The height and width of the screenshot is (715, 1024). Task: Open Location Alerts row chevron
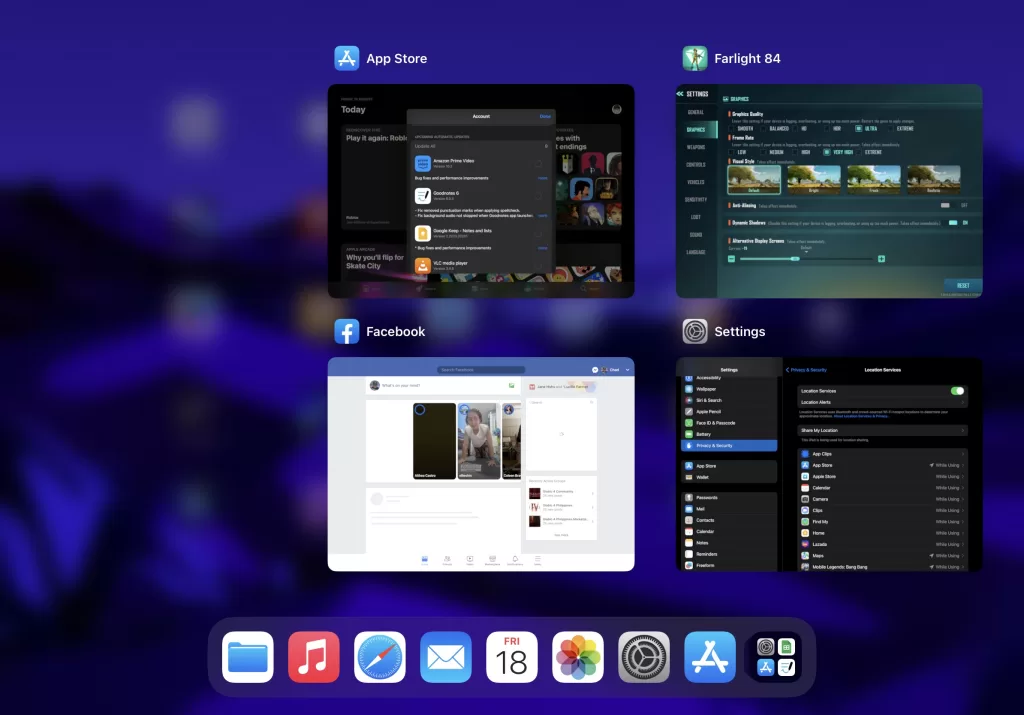962,402
